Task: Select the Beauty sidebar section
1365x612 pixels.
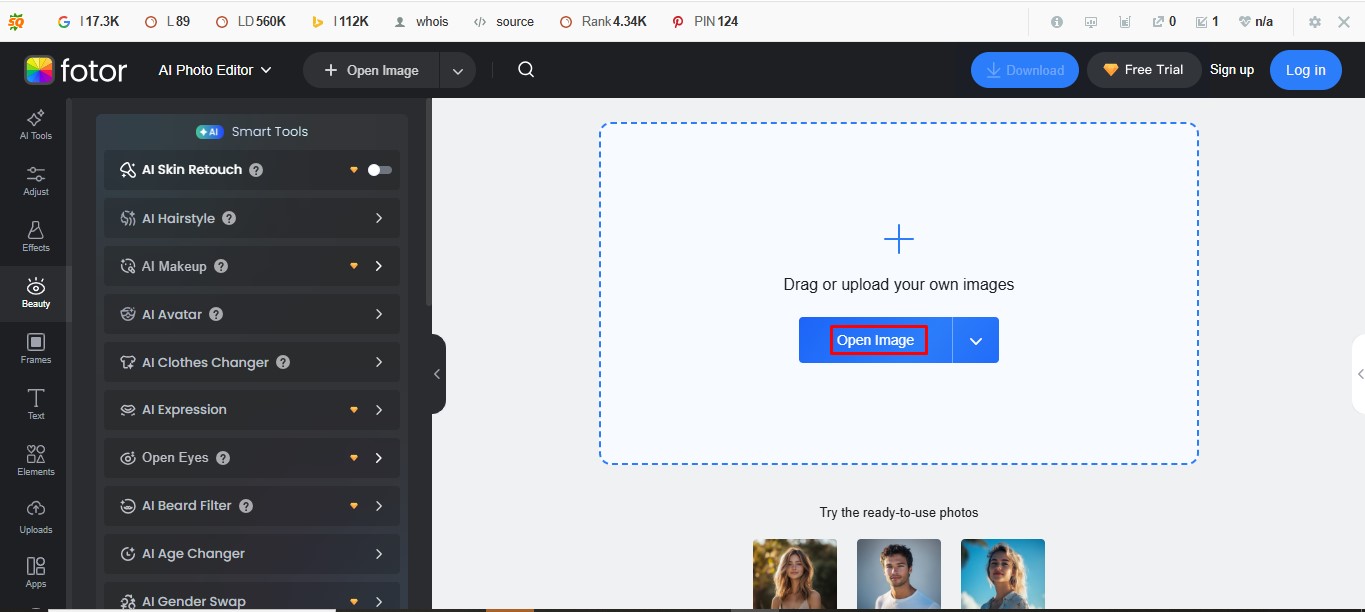Action: point(35,293)
